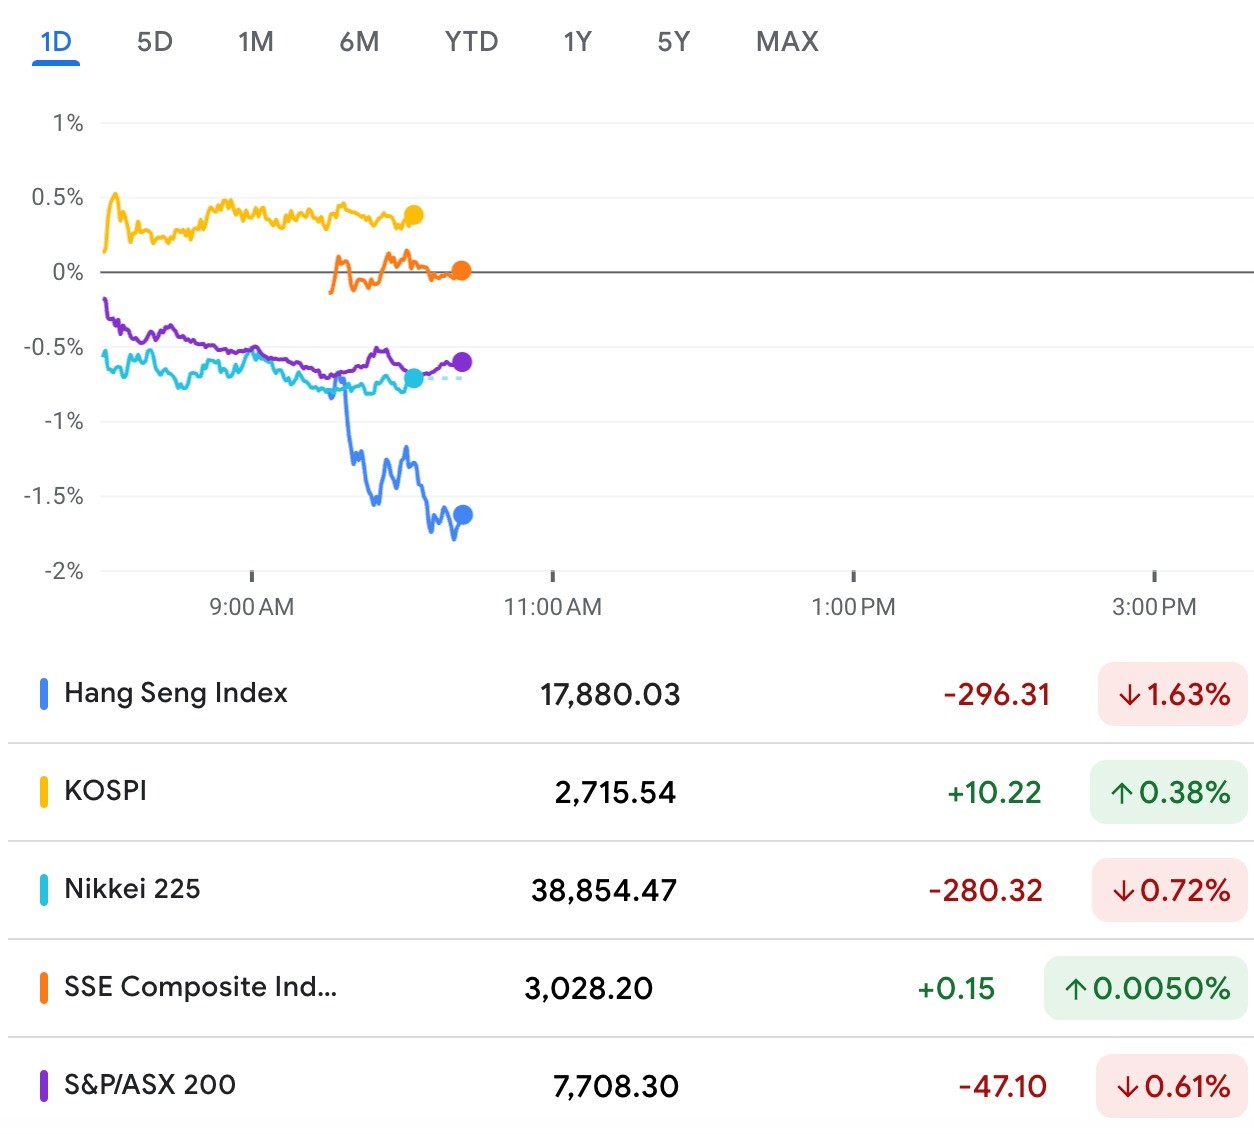Screen dimensions: 1254x1134
Task: Click the Nikkei change value -280.32
Action: click(x=986, y=890)
